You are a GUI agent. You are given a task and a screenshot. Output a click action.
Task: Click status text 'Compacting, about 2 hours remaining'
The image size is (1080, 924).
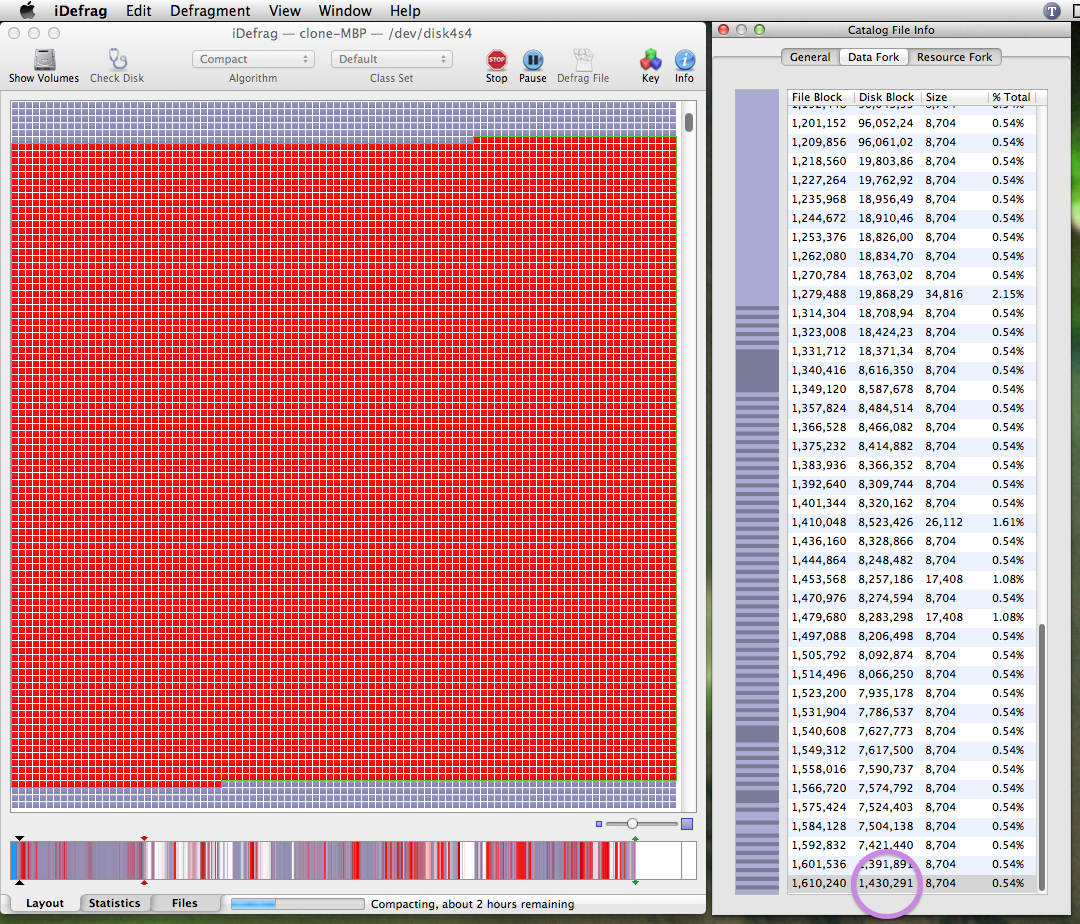pyautogui.click(x=472, y=903)
